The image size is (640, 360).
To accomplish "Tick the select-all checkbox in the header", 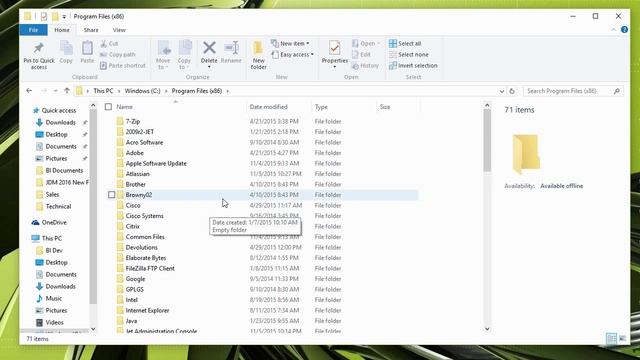I will point(108,107).
